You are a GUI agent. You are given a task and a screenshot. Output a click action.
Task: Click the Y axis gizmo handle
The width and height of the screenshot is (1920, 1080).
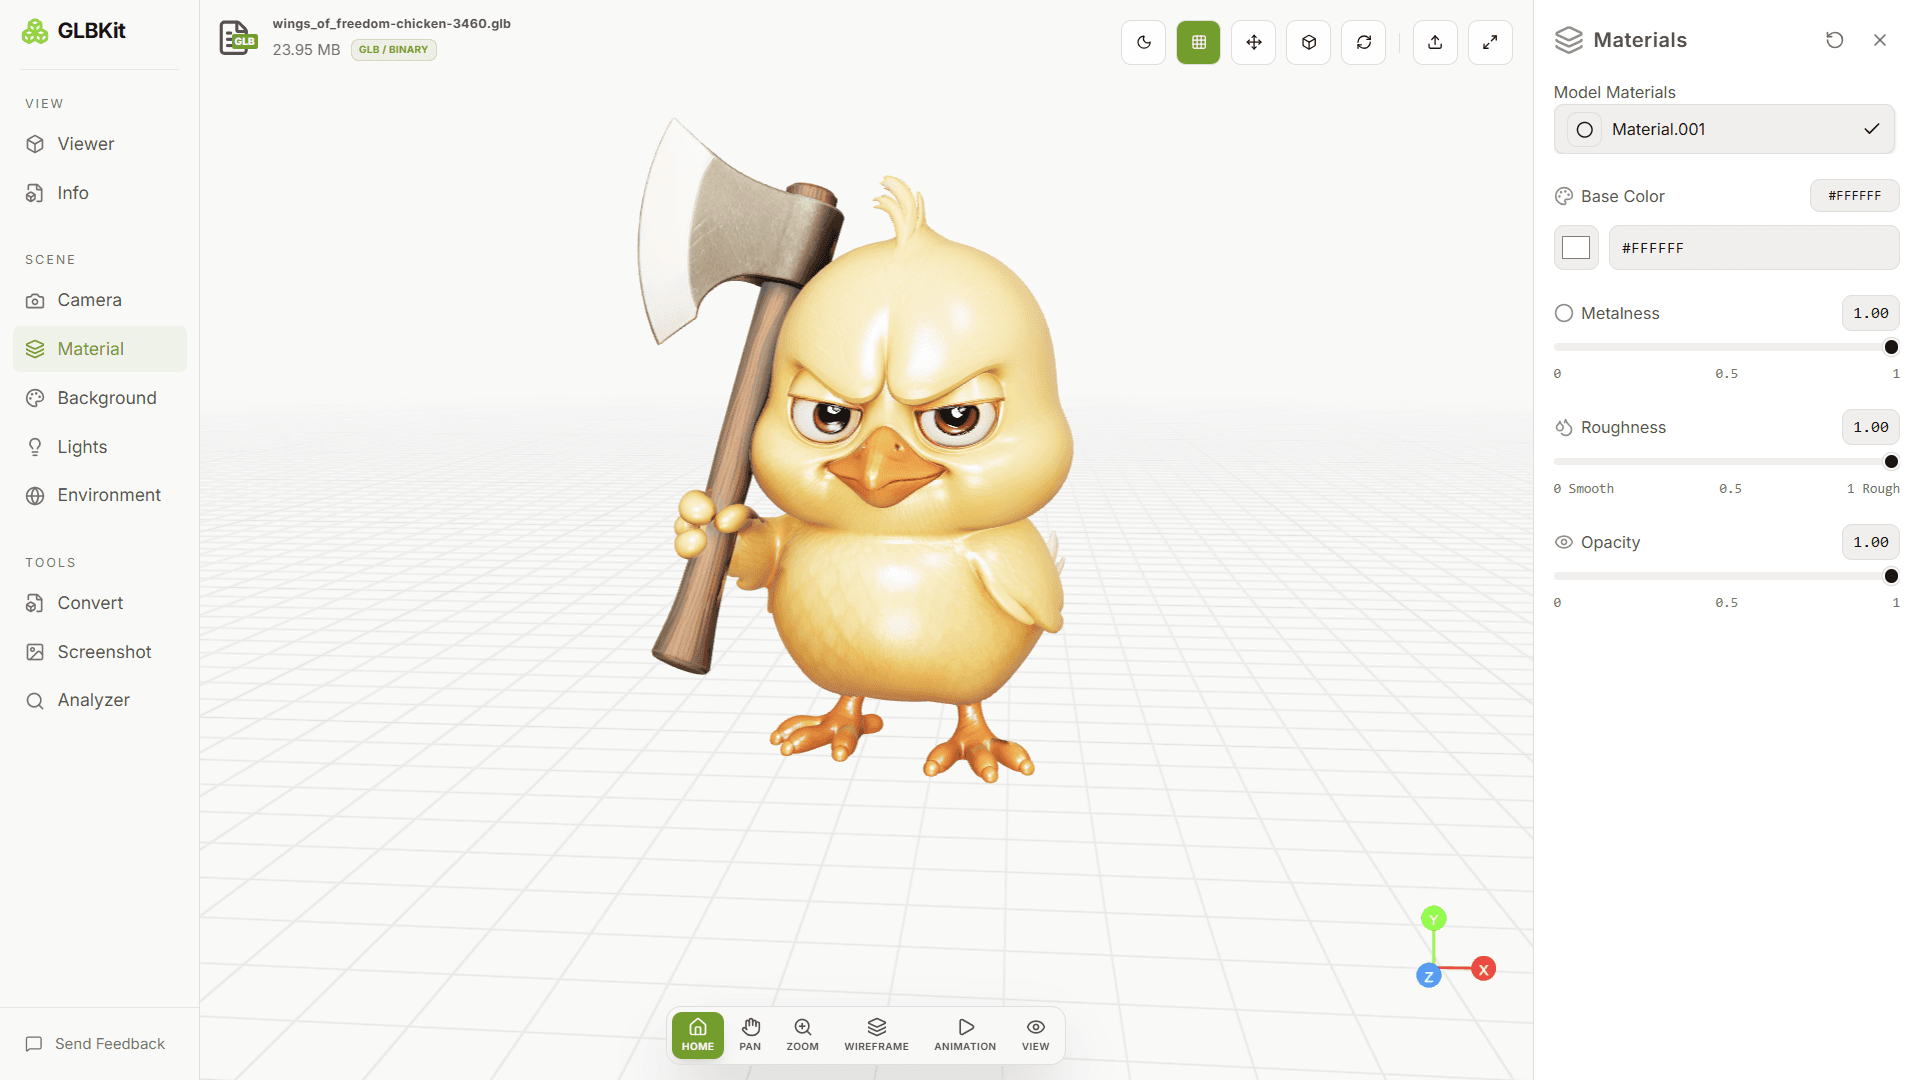pos(1434,918)
